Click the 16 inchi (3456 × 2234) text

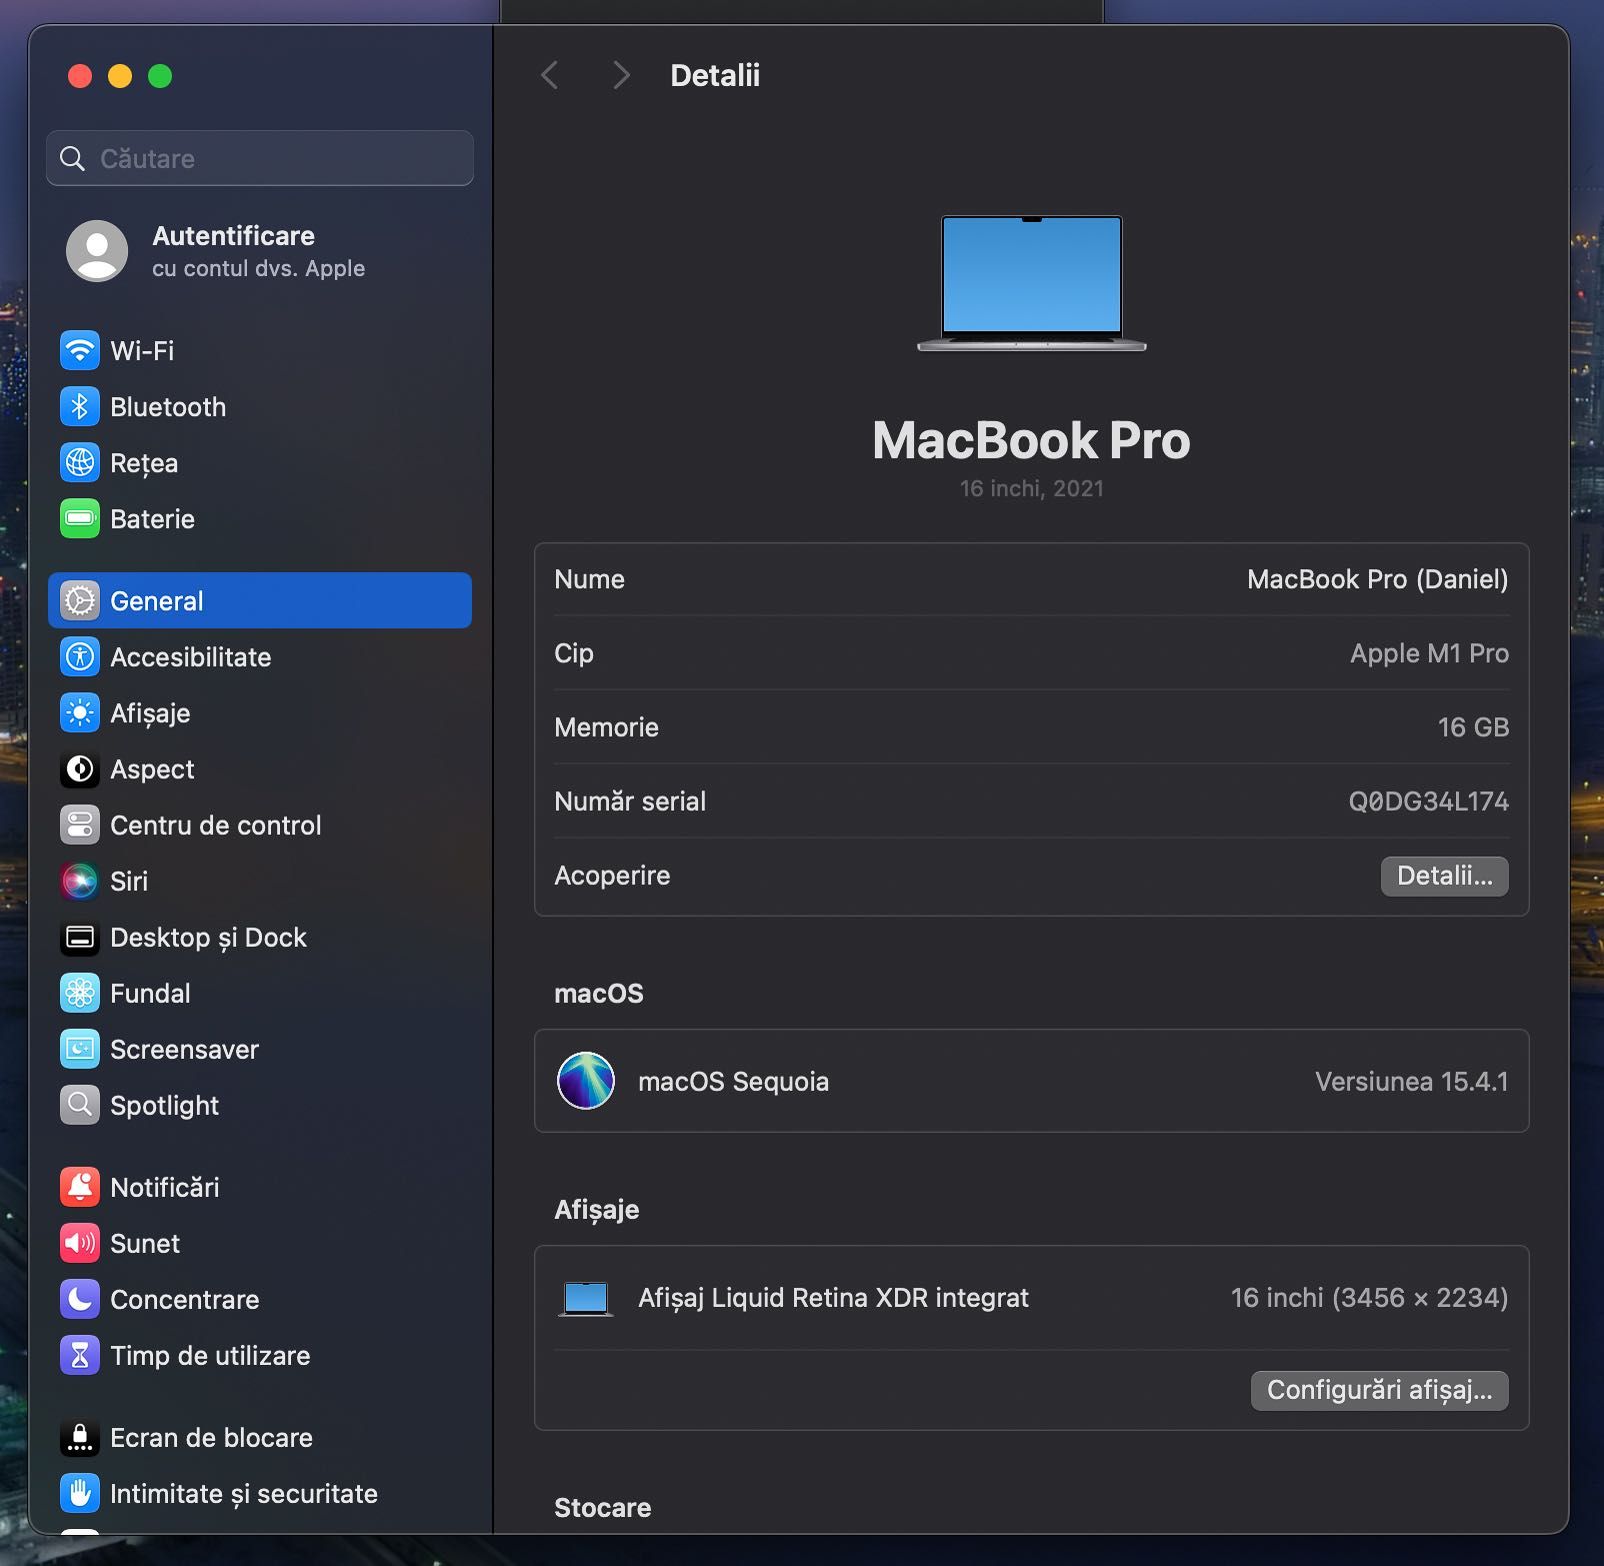click(x=1370, y=1297)
